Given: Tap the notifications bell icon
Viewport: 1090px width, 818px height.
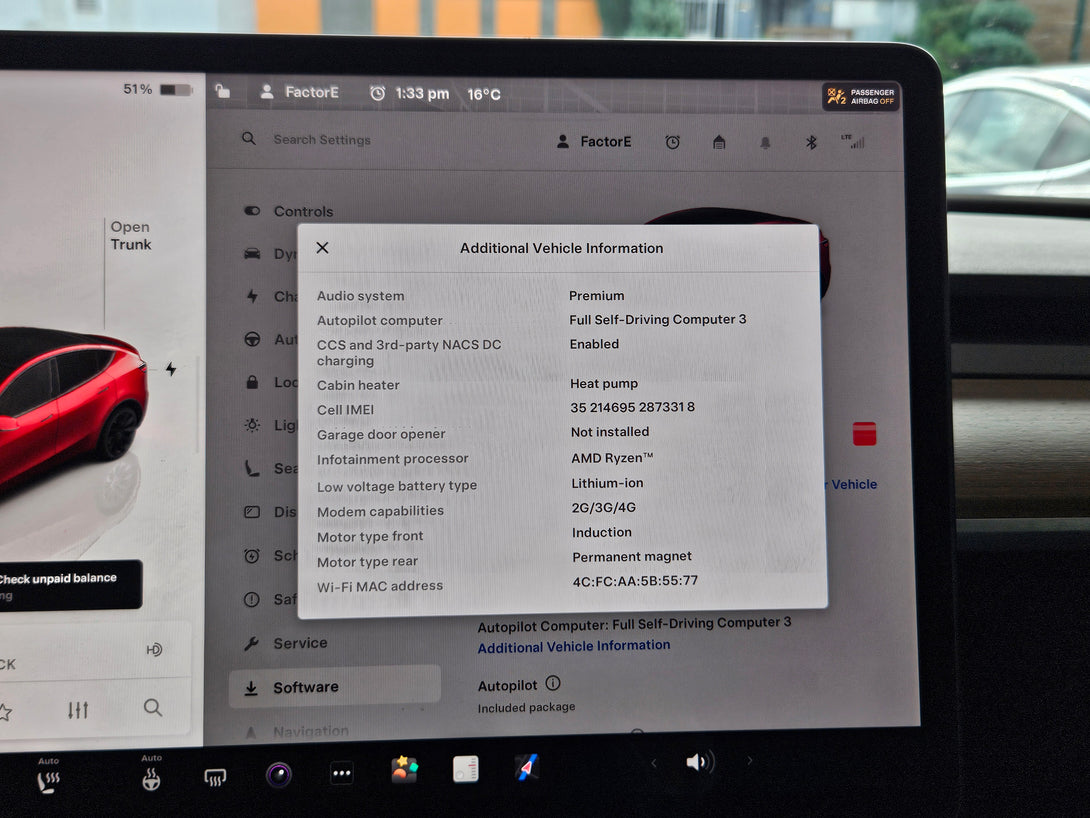Looking at the screenshot, I should [765, 143].
